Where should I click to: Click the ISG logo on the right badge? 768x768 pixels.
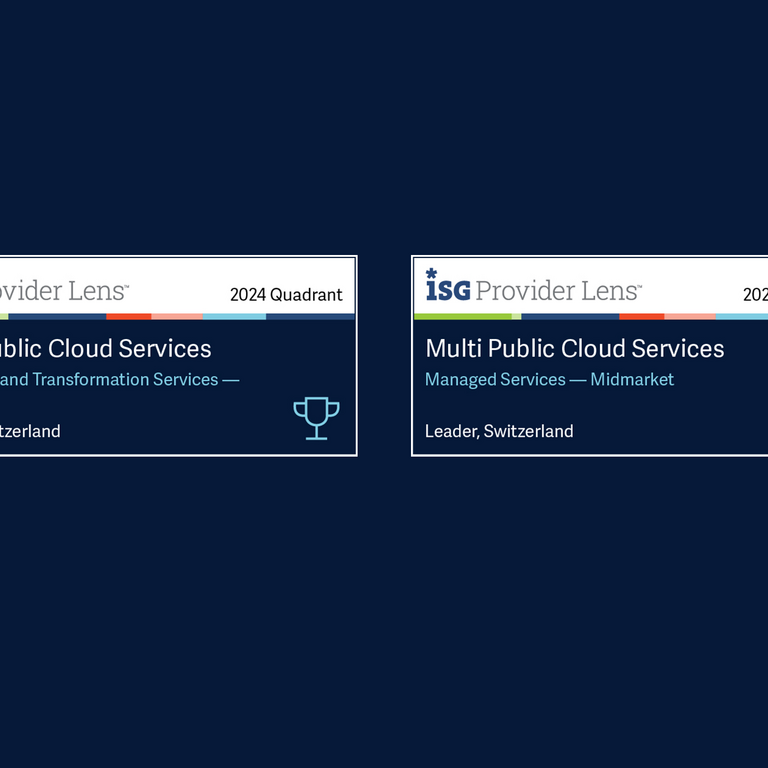pos(448,285)
